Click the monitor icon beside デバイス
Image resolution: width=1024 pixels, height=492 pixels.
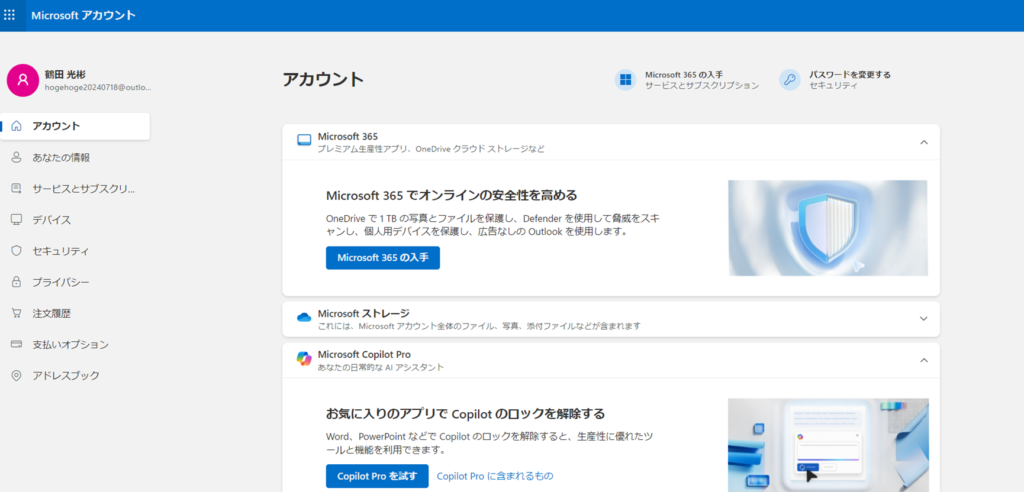[17, 220]
